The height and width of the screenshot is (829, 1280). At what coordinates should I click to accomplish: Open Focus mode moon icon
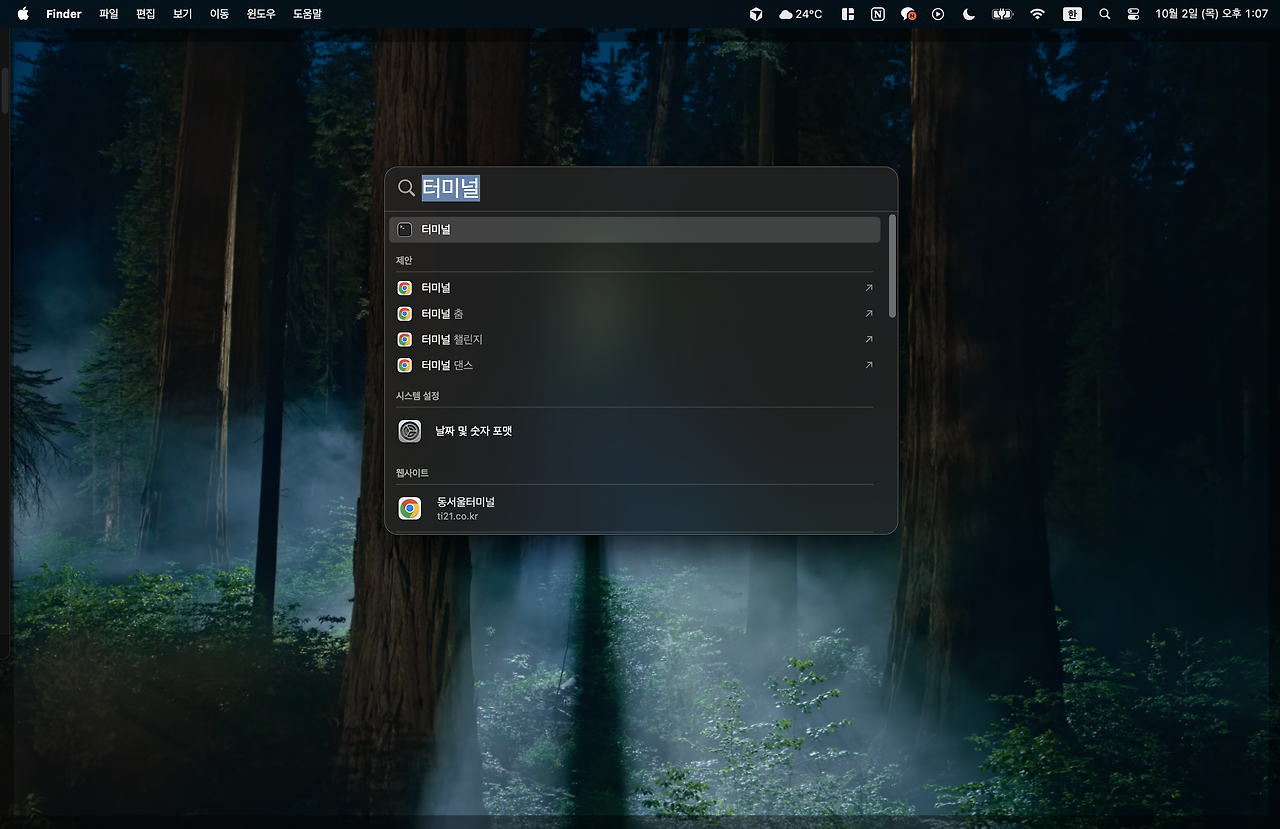tap(968, 14)
